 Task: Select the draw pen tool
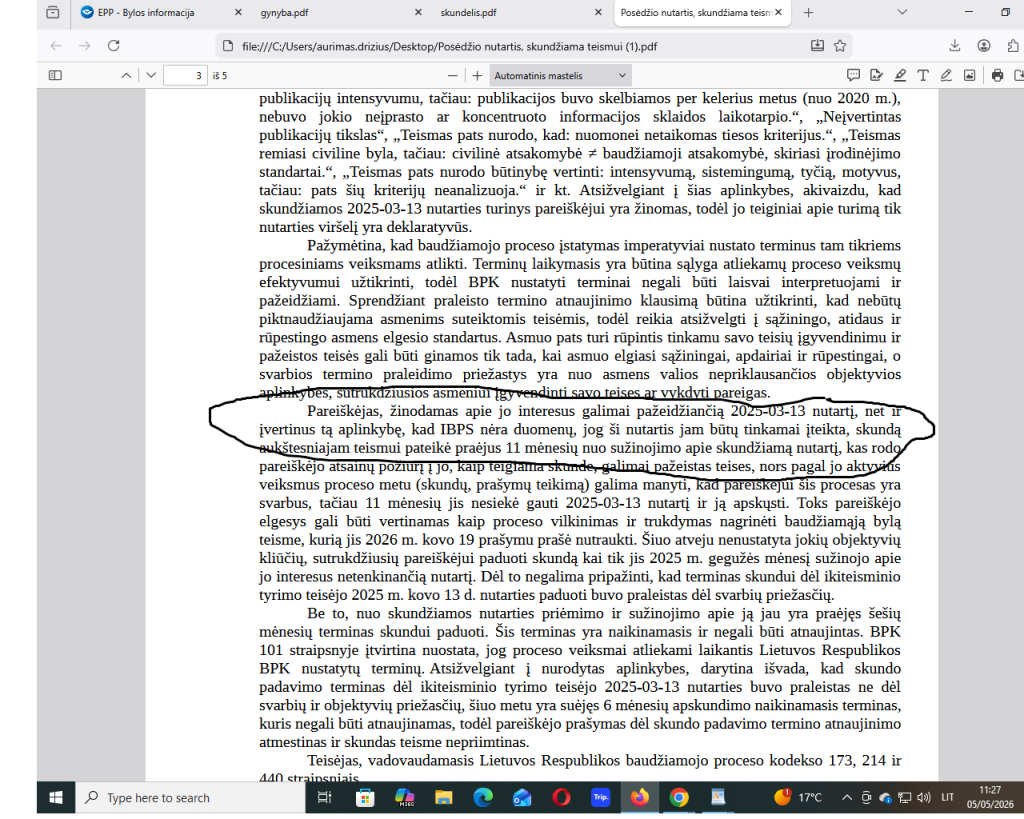coord(946,76)
